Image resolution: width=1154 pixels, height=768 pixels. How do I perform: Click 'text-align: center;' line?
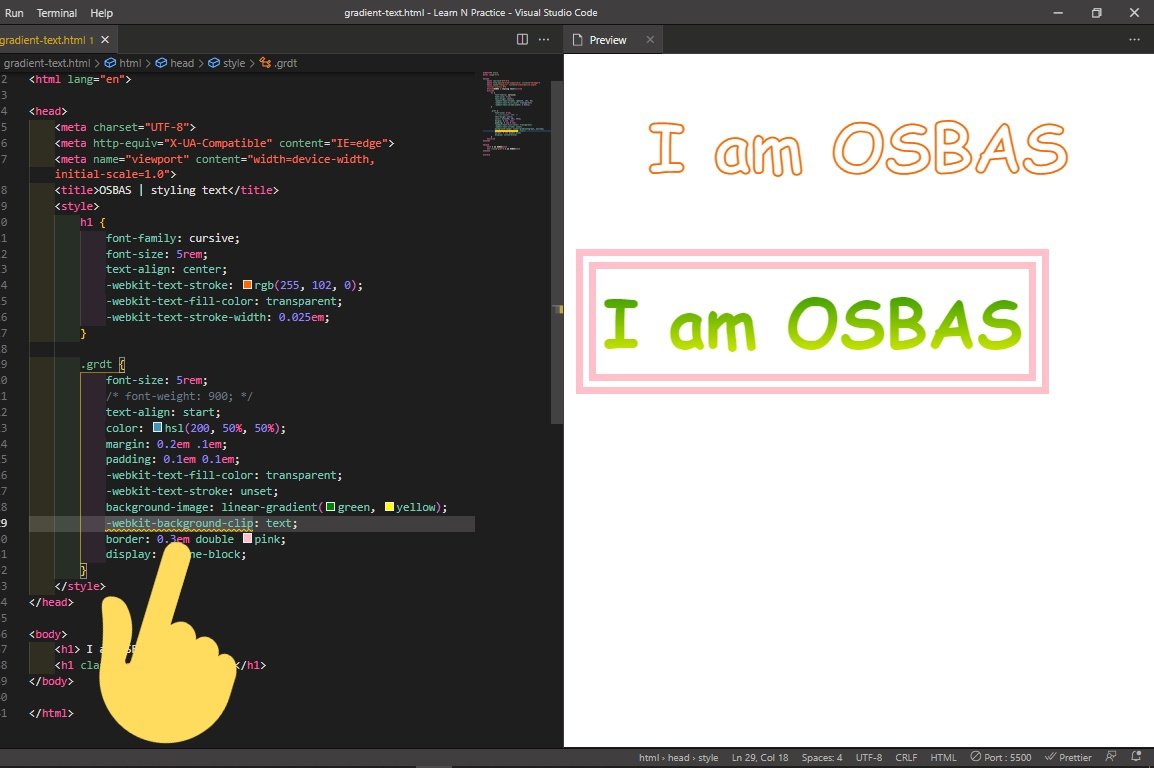tap(166, 269)
